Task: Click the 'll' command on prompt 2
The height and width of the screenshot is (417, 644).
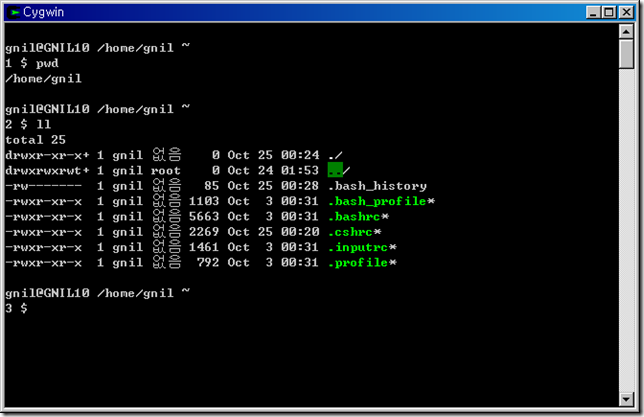Action: tap(44, 124)
